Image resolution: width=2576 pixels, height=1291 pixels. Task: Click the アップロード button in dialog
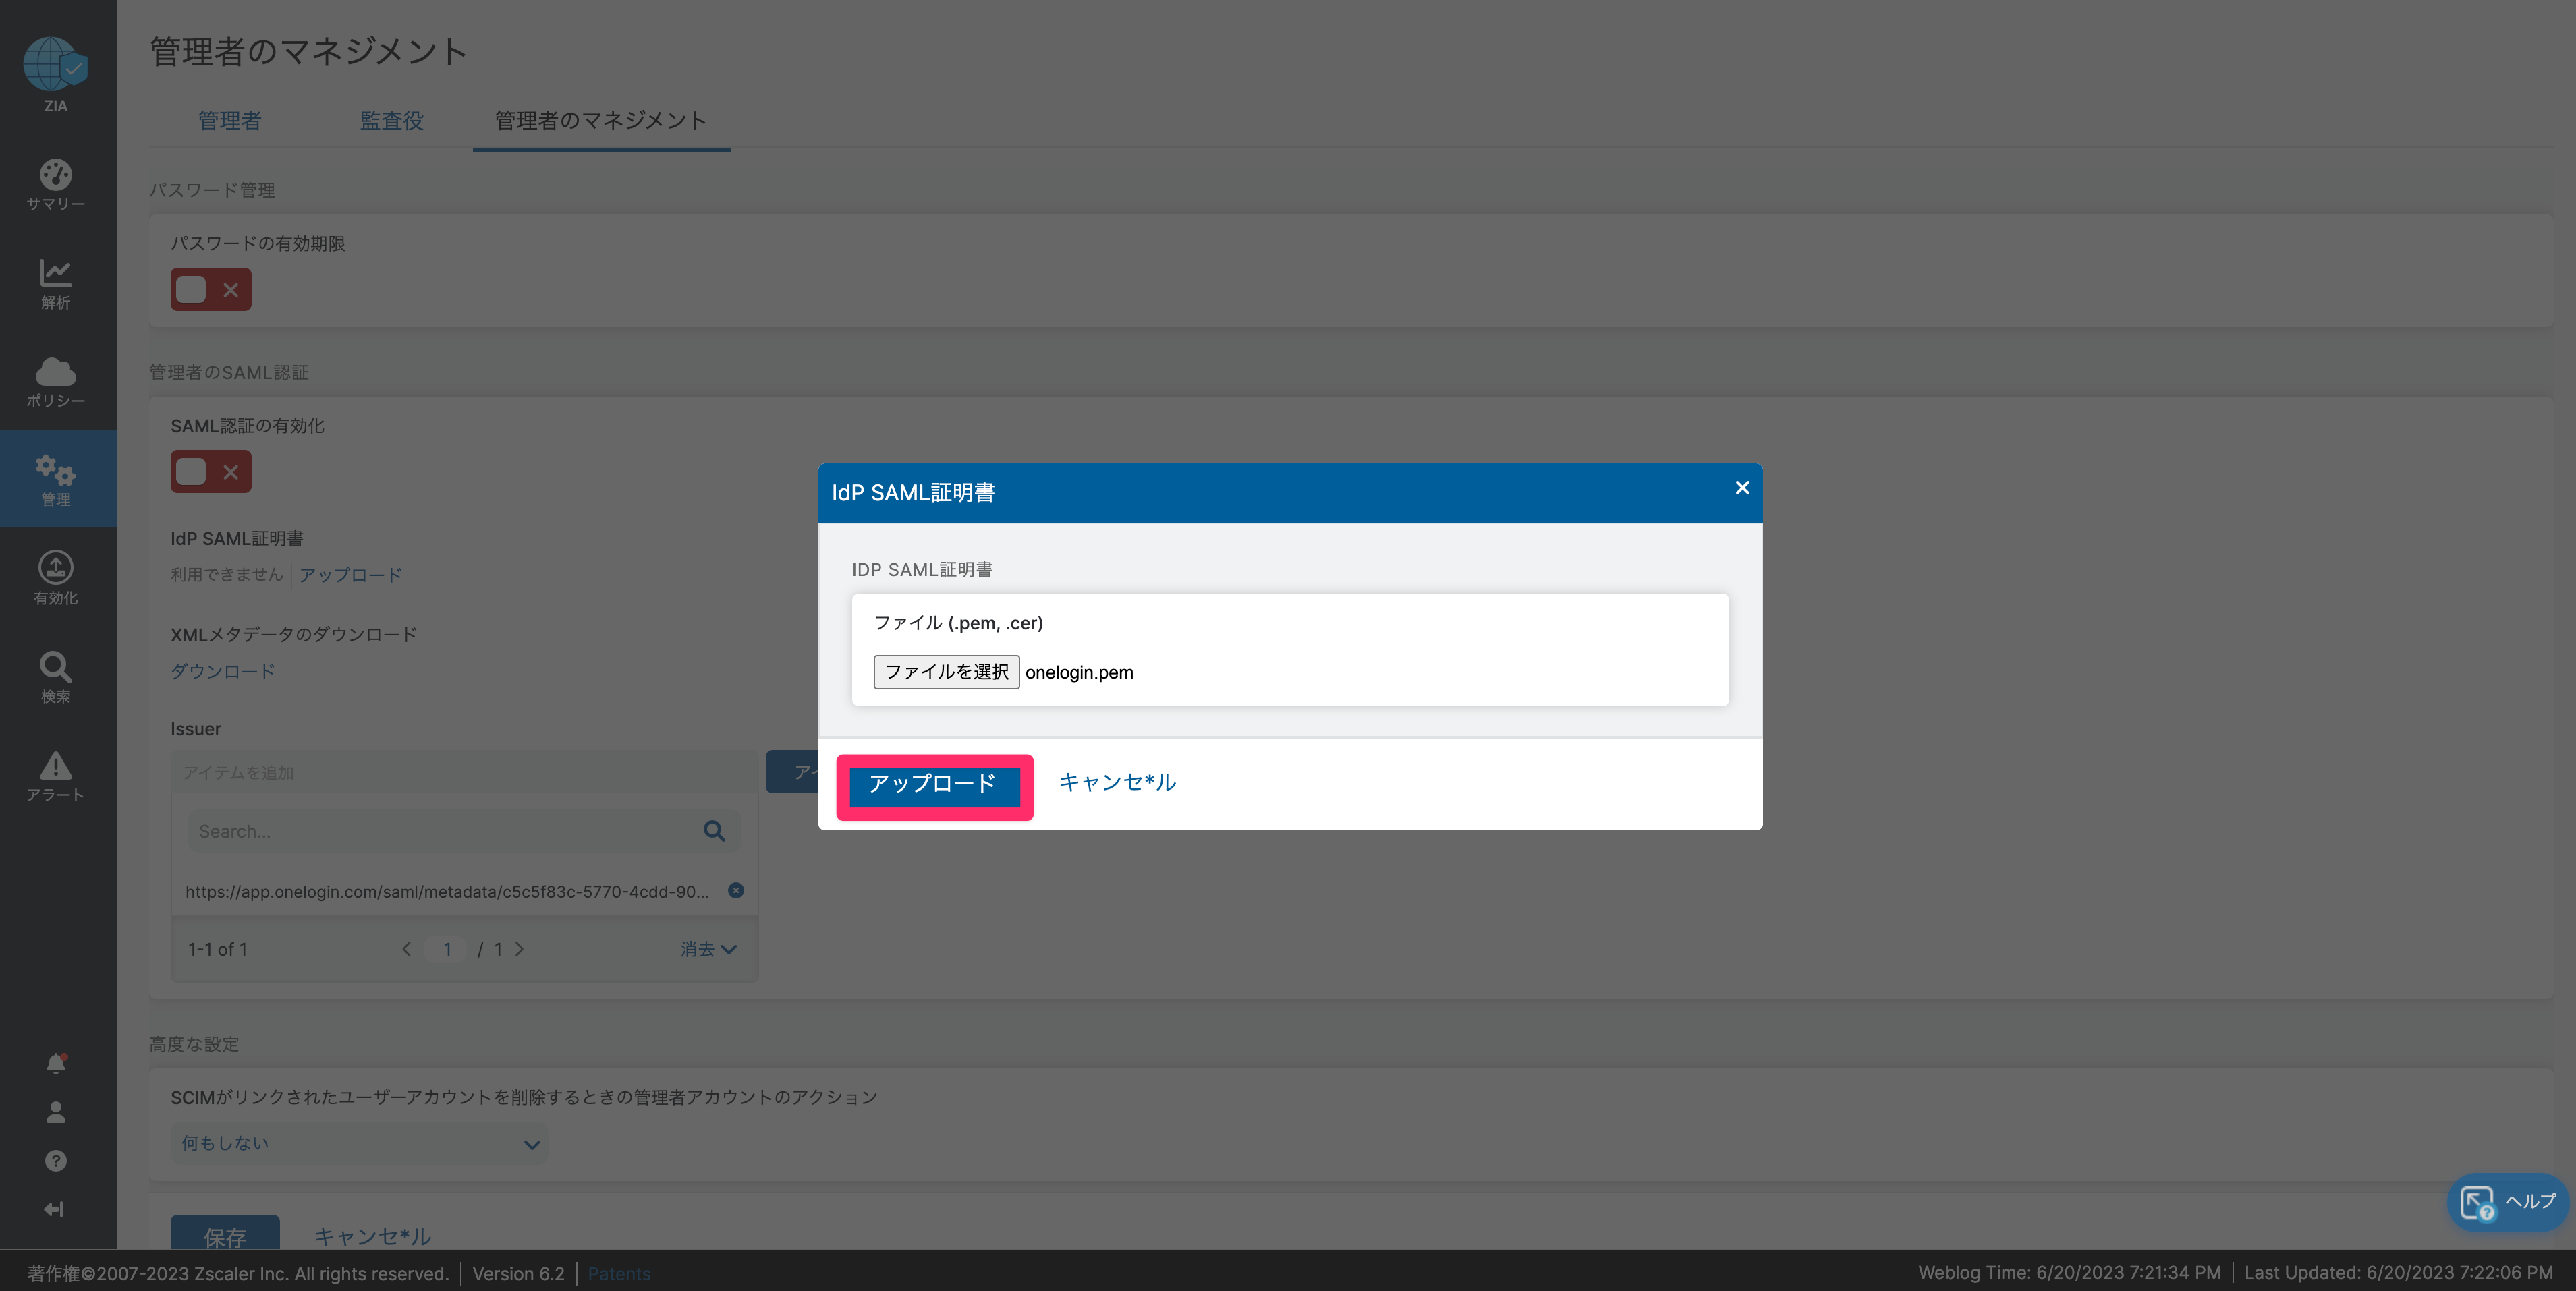click(934, 784)
